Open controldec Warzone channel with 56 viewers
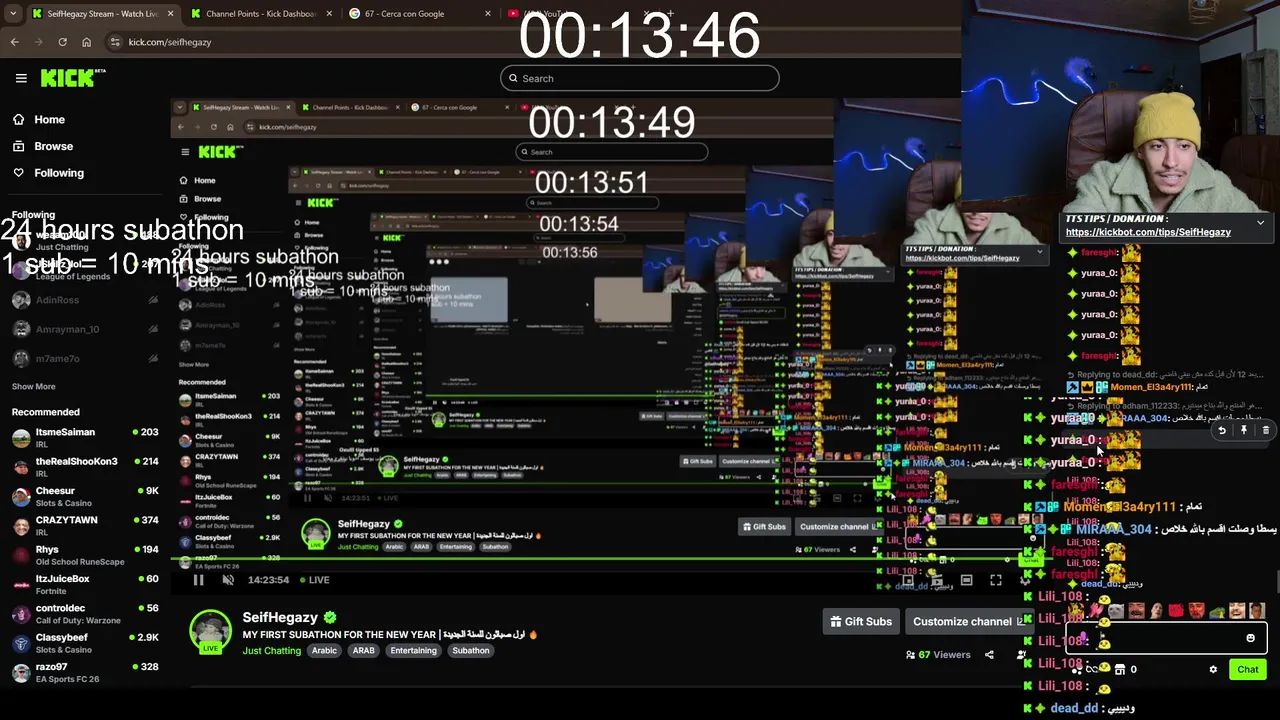 click(85, 614)
